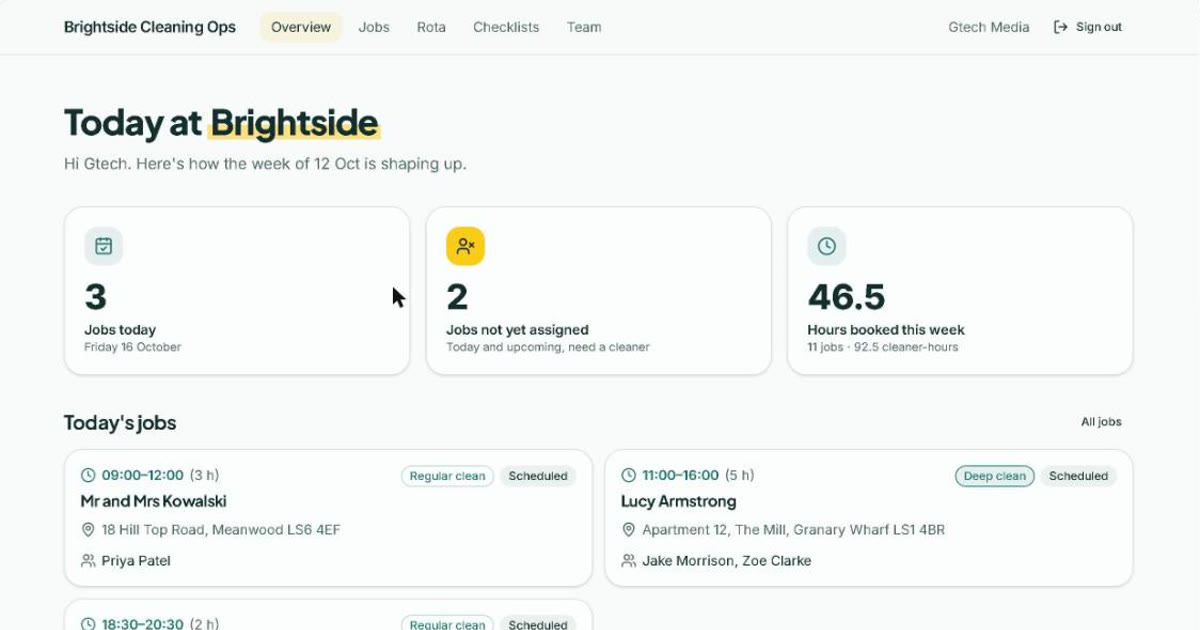Click Gtech Media account name
Screen dimensions: 1200x630
coord(988,27)
